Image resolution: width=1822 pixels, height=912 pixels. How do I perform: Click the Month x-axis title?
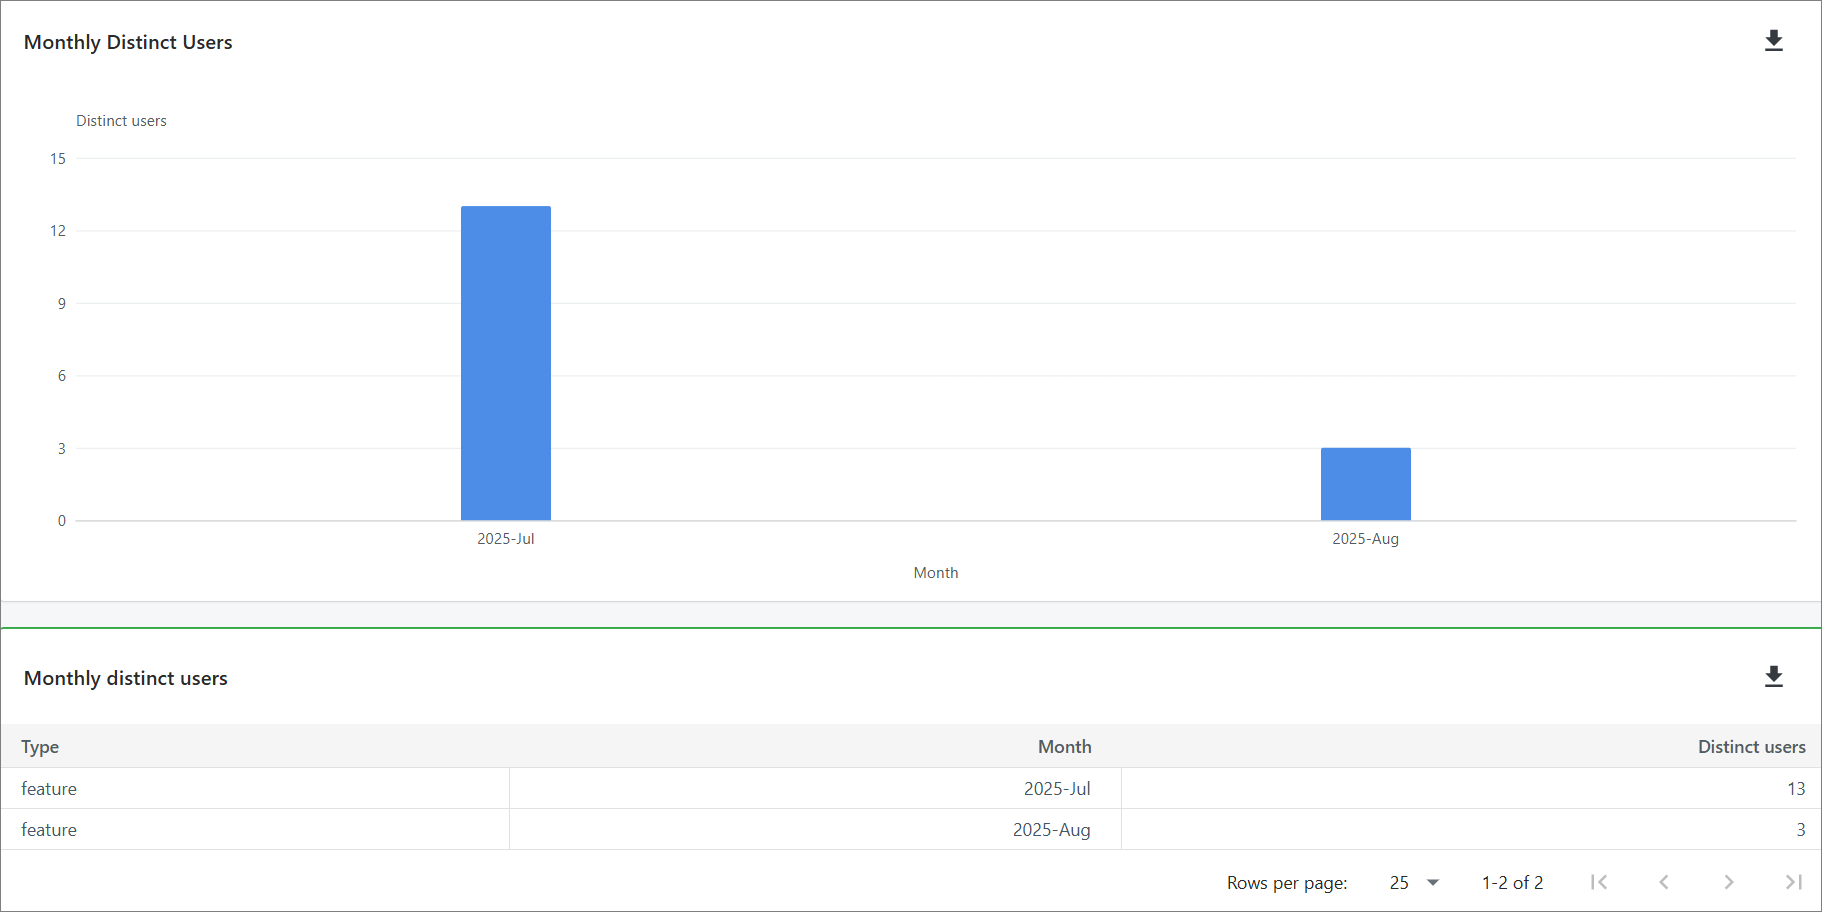point(936,573)
